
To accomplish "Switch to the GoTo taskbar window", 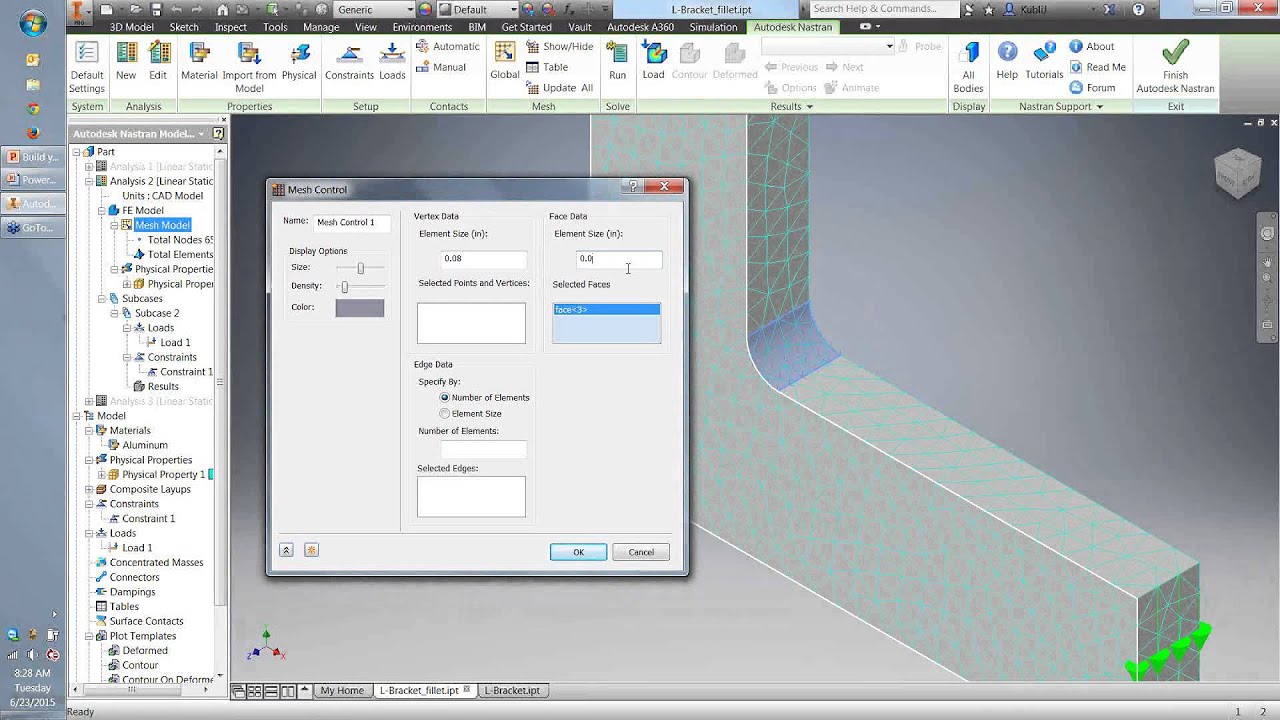I will [31, 228].
